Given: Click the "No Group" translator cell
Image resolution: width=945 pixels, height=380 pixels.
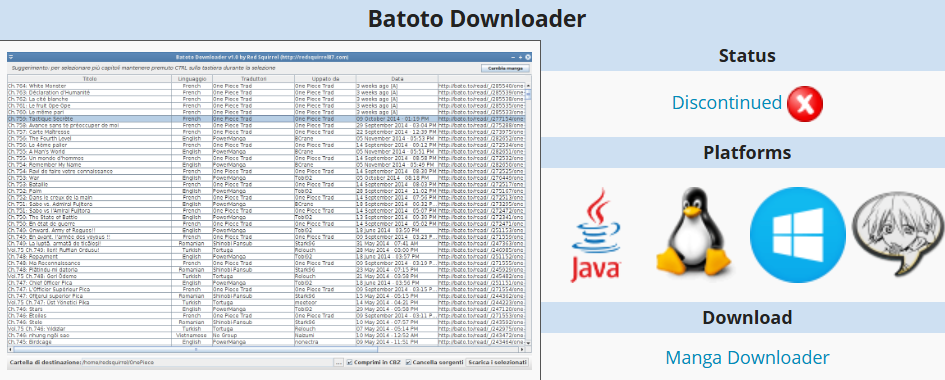Looking at the screenshot, I should coord(253,335).
